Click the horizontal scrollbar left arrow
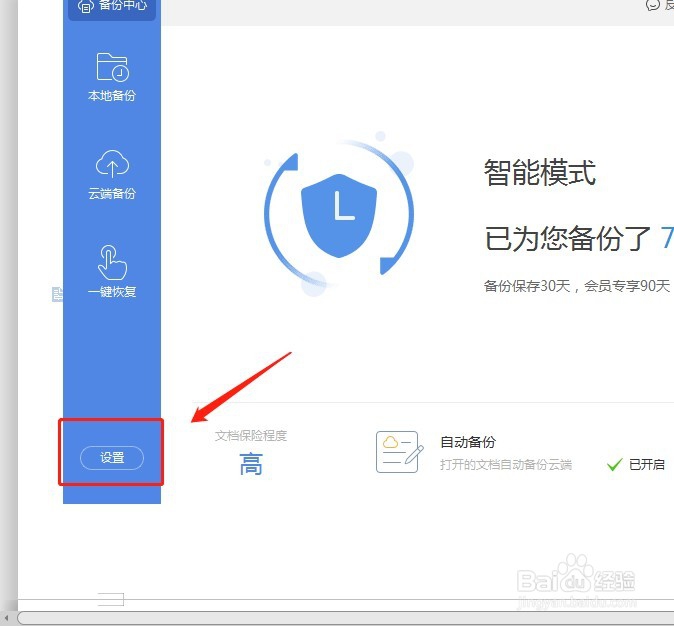 6,618
